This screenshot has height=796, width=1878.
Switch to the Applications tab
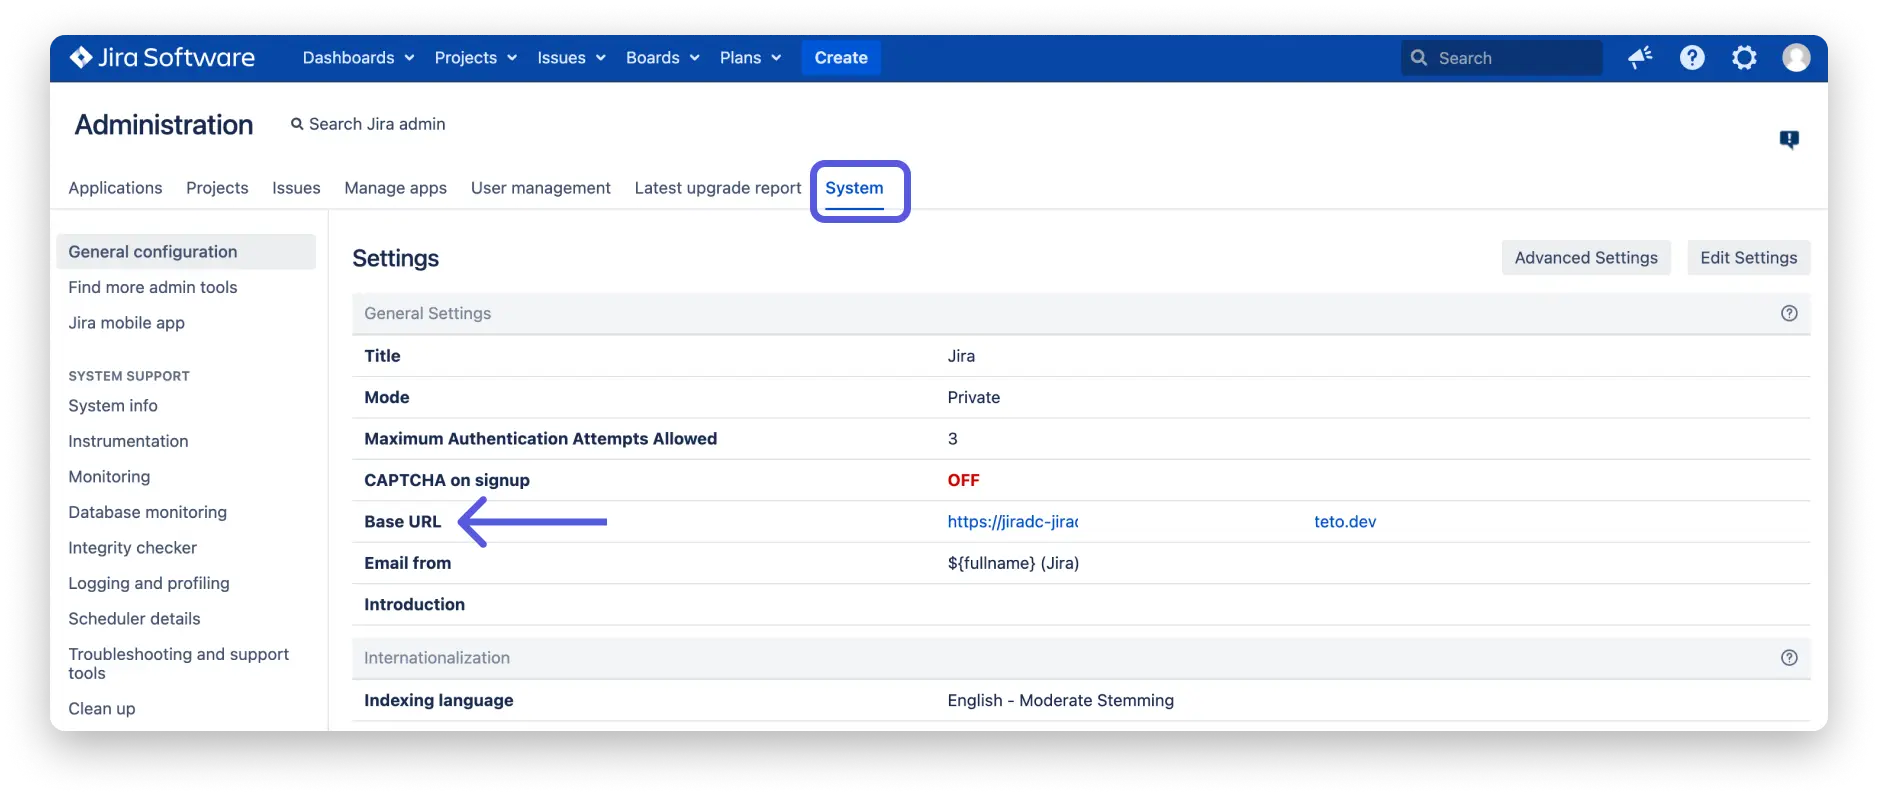115,188
